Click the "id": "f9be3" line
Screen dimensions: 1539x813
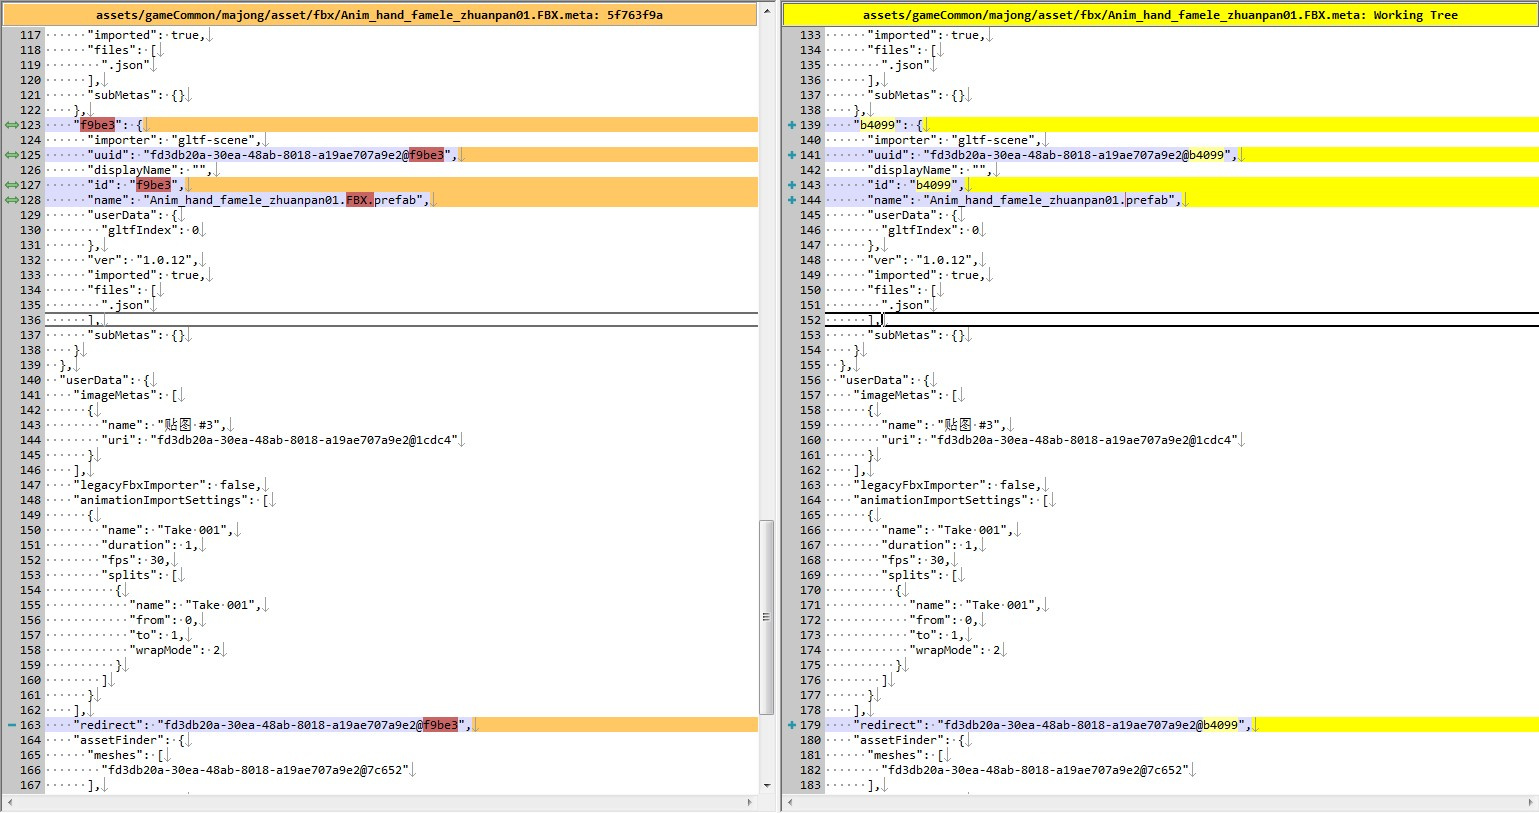[402, 185]
